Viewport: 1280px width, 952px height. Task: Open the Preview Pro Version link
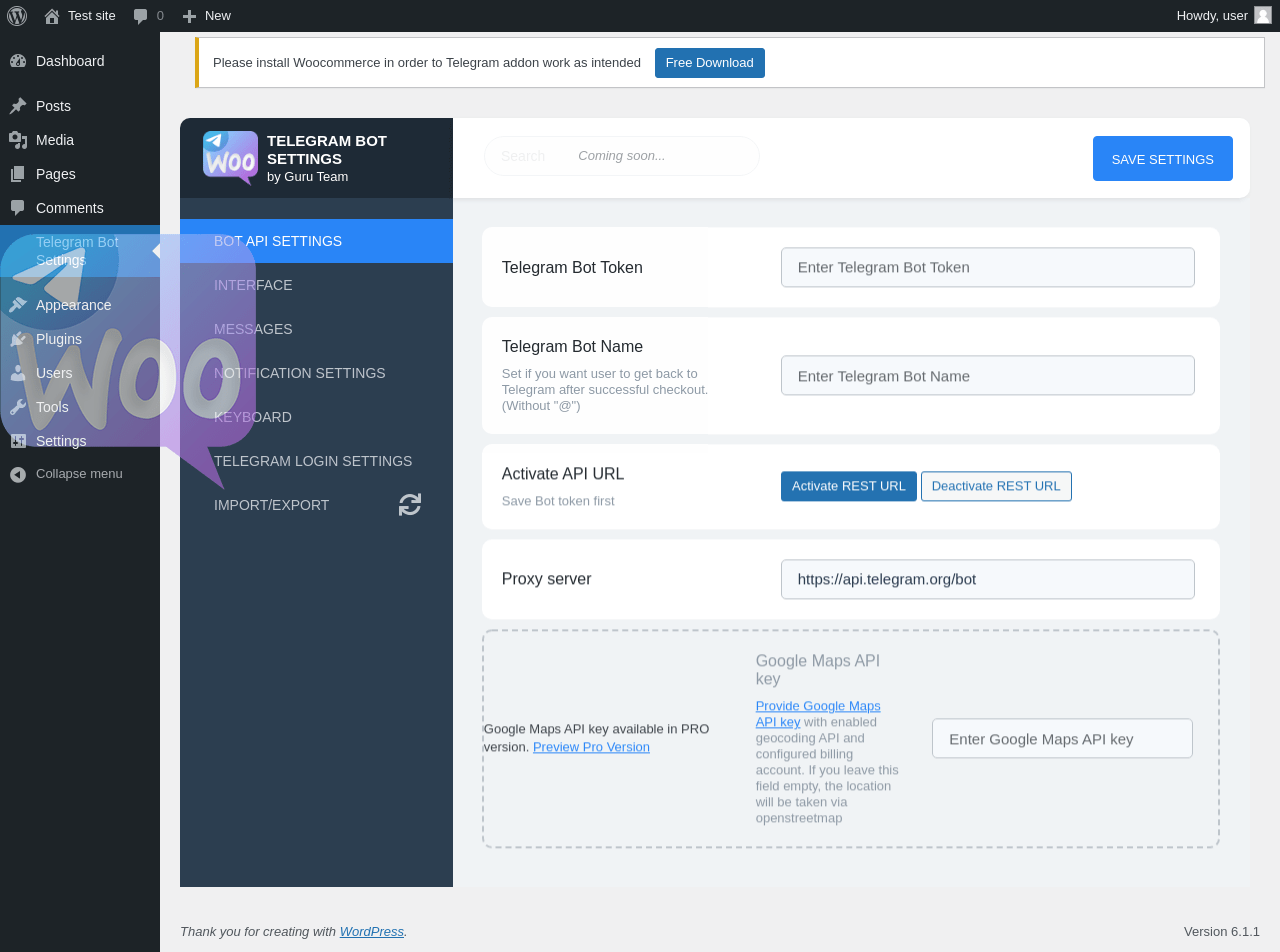click(591, 747)
